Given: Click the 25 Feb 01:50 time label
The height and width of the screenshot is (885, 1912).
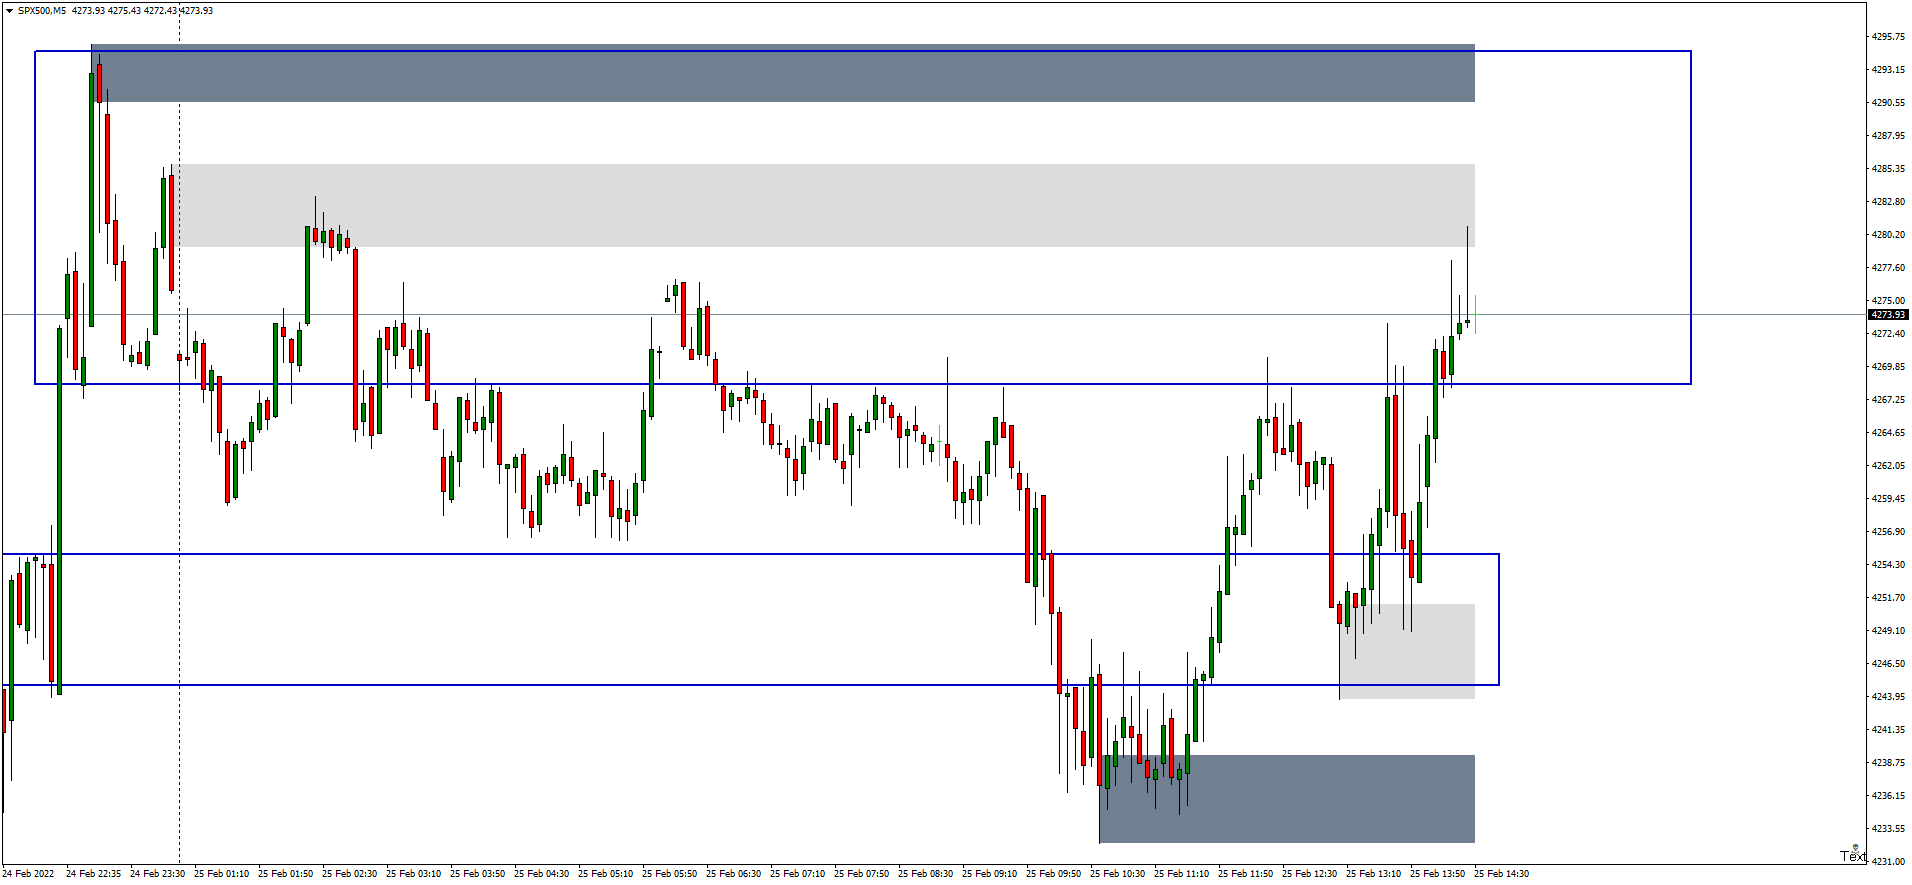Looking at the screenshot, I should (x=285, y=874).
